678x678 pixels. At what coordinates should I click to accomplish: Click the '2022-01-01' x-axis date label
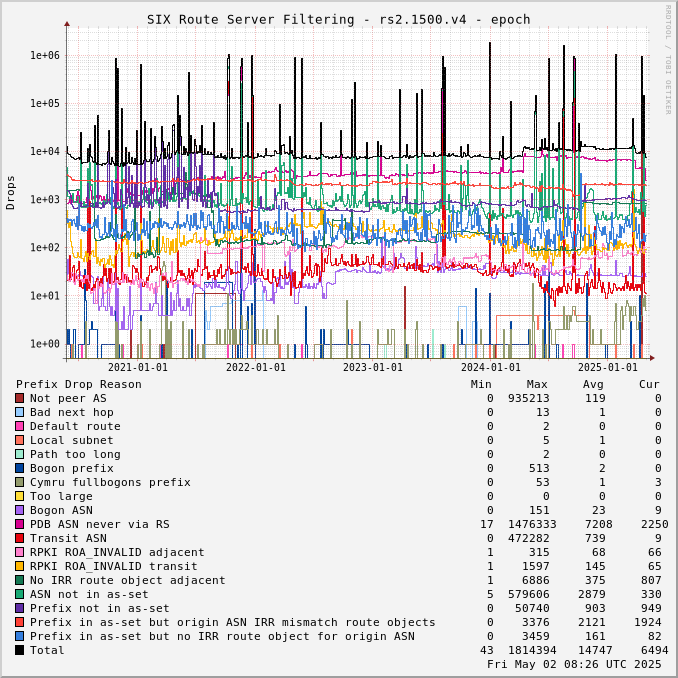click(x=256, y=368)
